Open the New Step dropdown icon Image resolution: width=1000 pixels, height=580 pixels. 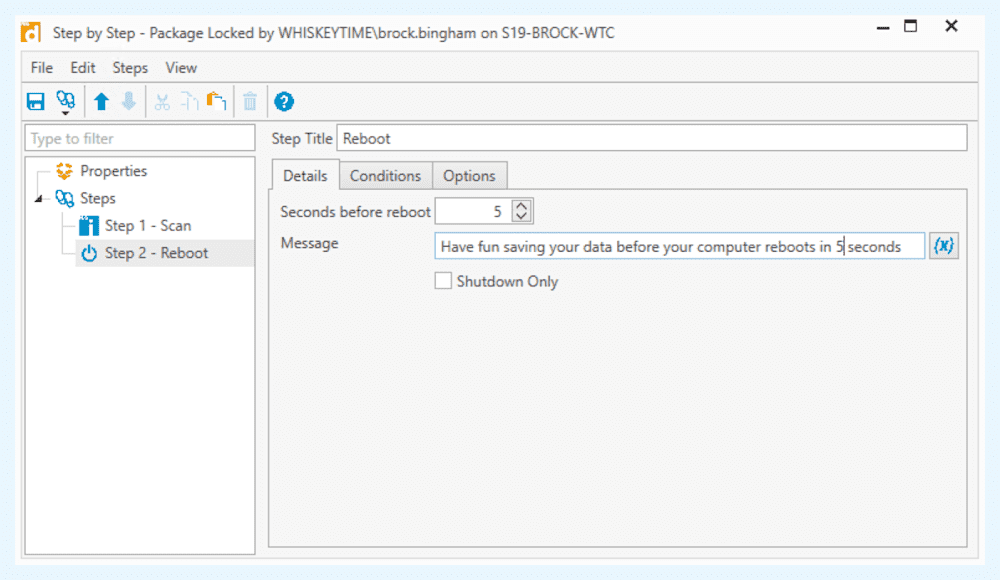tap(66, 102)
